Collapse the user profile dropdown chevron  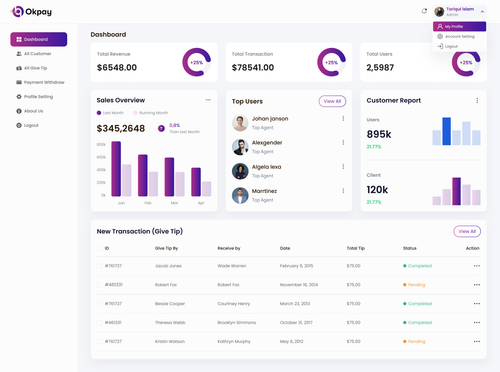click(482, 12)
